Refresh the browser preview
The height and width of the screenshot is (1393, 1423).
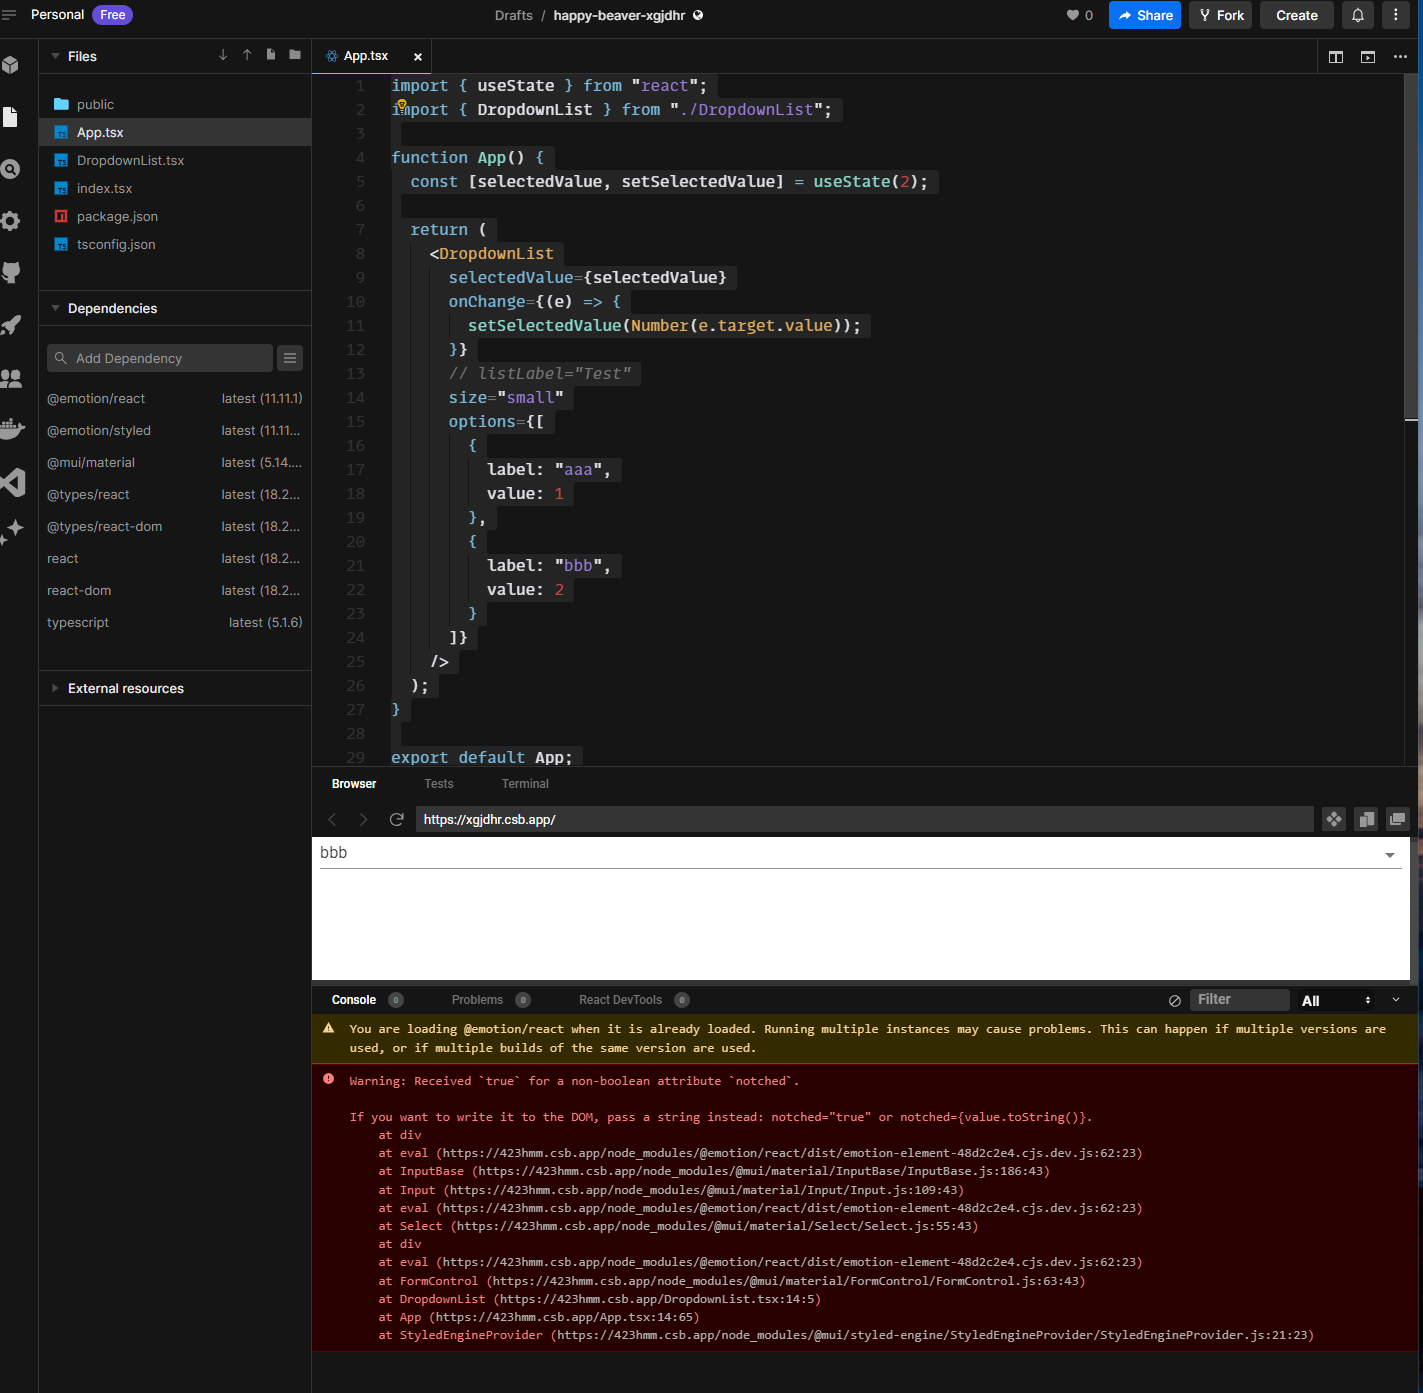click(396, 819)
